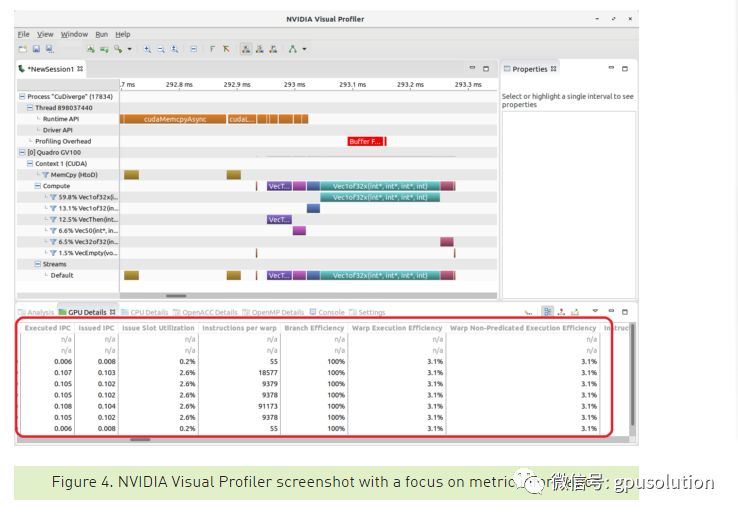Switch to the OpenACC Details tab
This screenshot has height=516, width=738.
click(205, 312)
